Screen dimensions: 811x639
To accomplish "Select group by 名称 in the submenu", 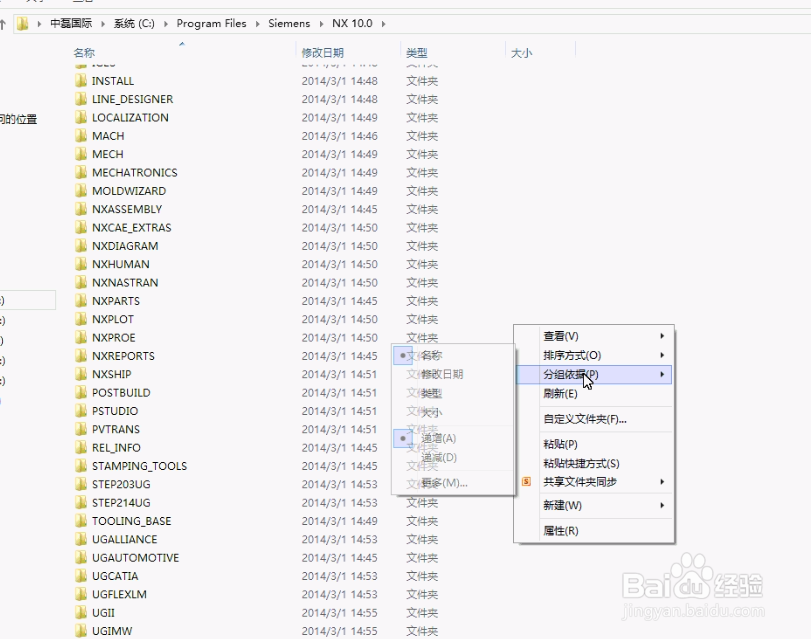I will pyautogui.click(x=453, y=355).
